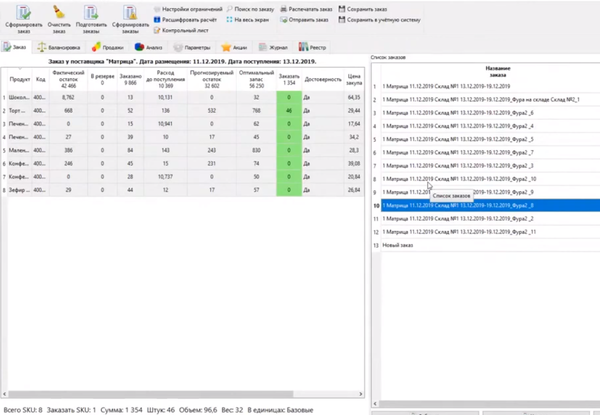The image size is (600, 415).
Task: Select the order Фура2_5
Action: point(491,139)
